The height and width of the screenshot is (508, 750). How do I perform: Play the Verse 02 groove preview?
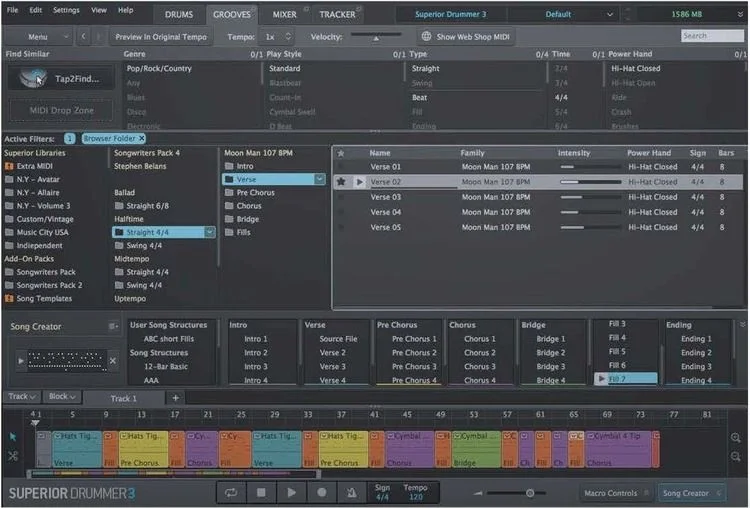pos(359,182)
